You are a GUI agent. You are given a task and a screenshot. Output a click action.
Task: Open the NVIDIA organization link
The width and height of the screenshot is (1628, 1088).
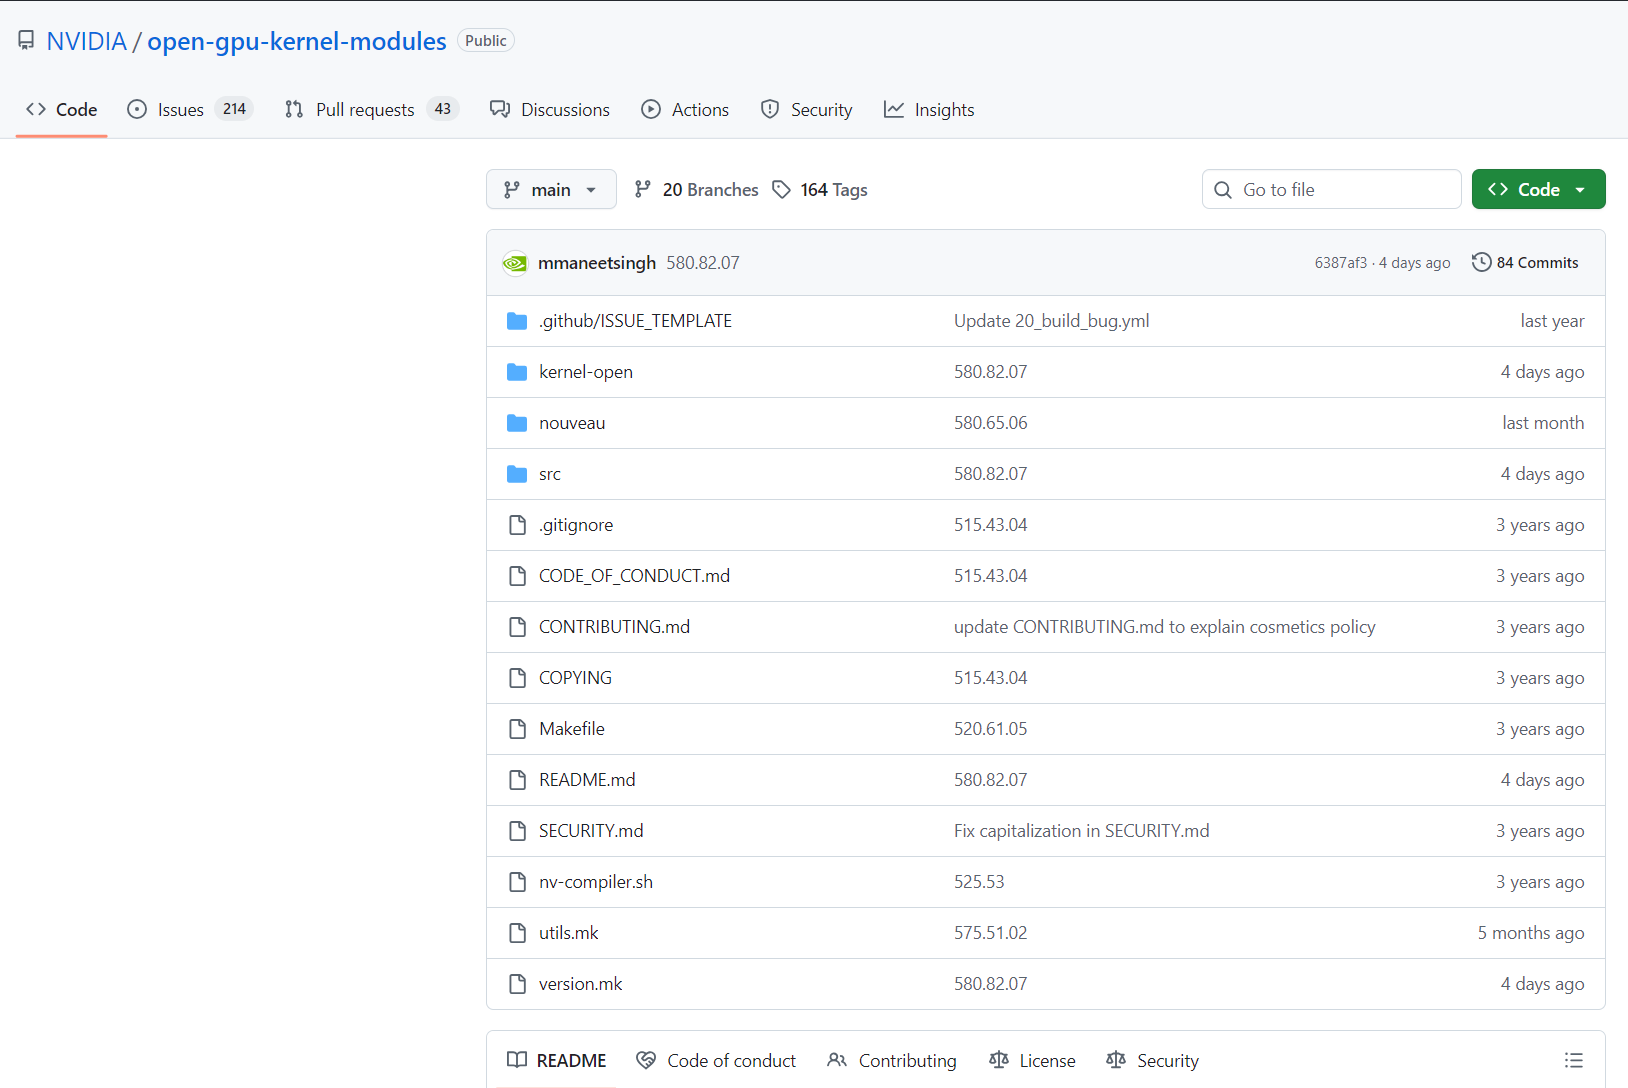click(x=87, y=41)
